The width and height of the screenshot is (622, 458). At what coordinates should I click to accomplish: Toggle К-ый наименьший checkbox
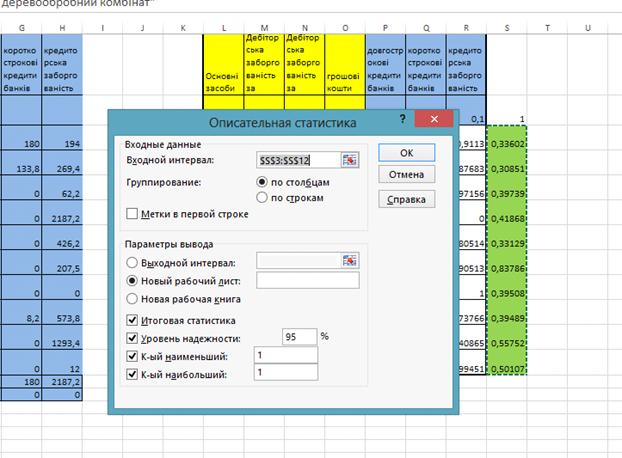pyautogui.click(x=132, y=356)
